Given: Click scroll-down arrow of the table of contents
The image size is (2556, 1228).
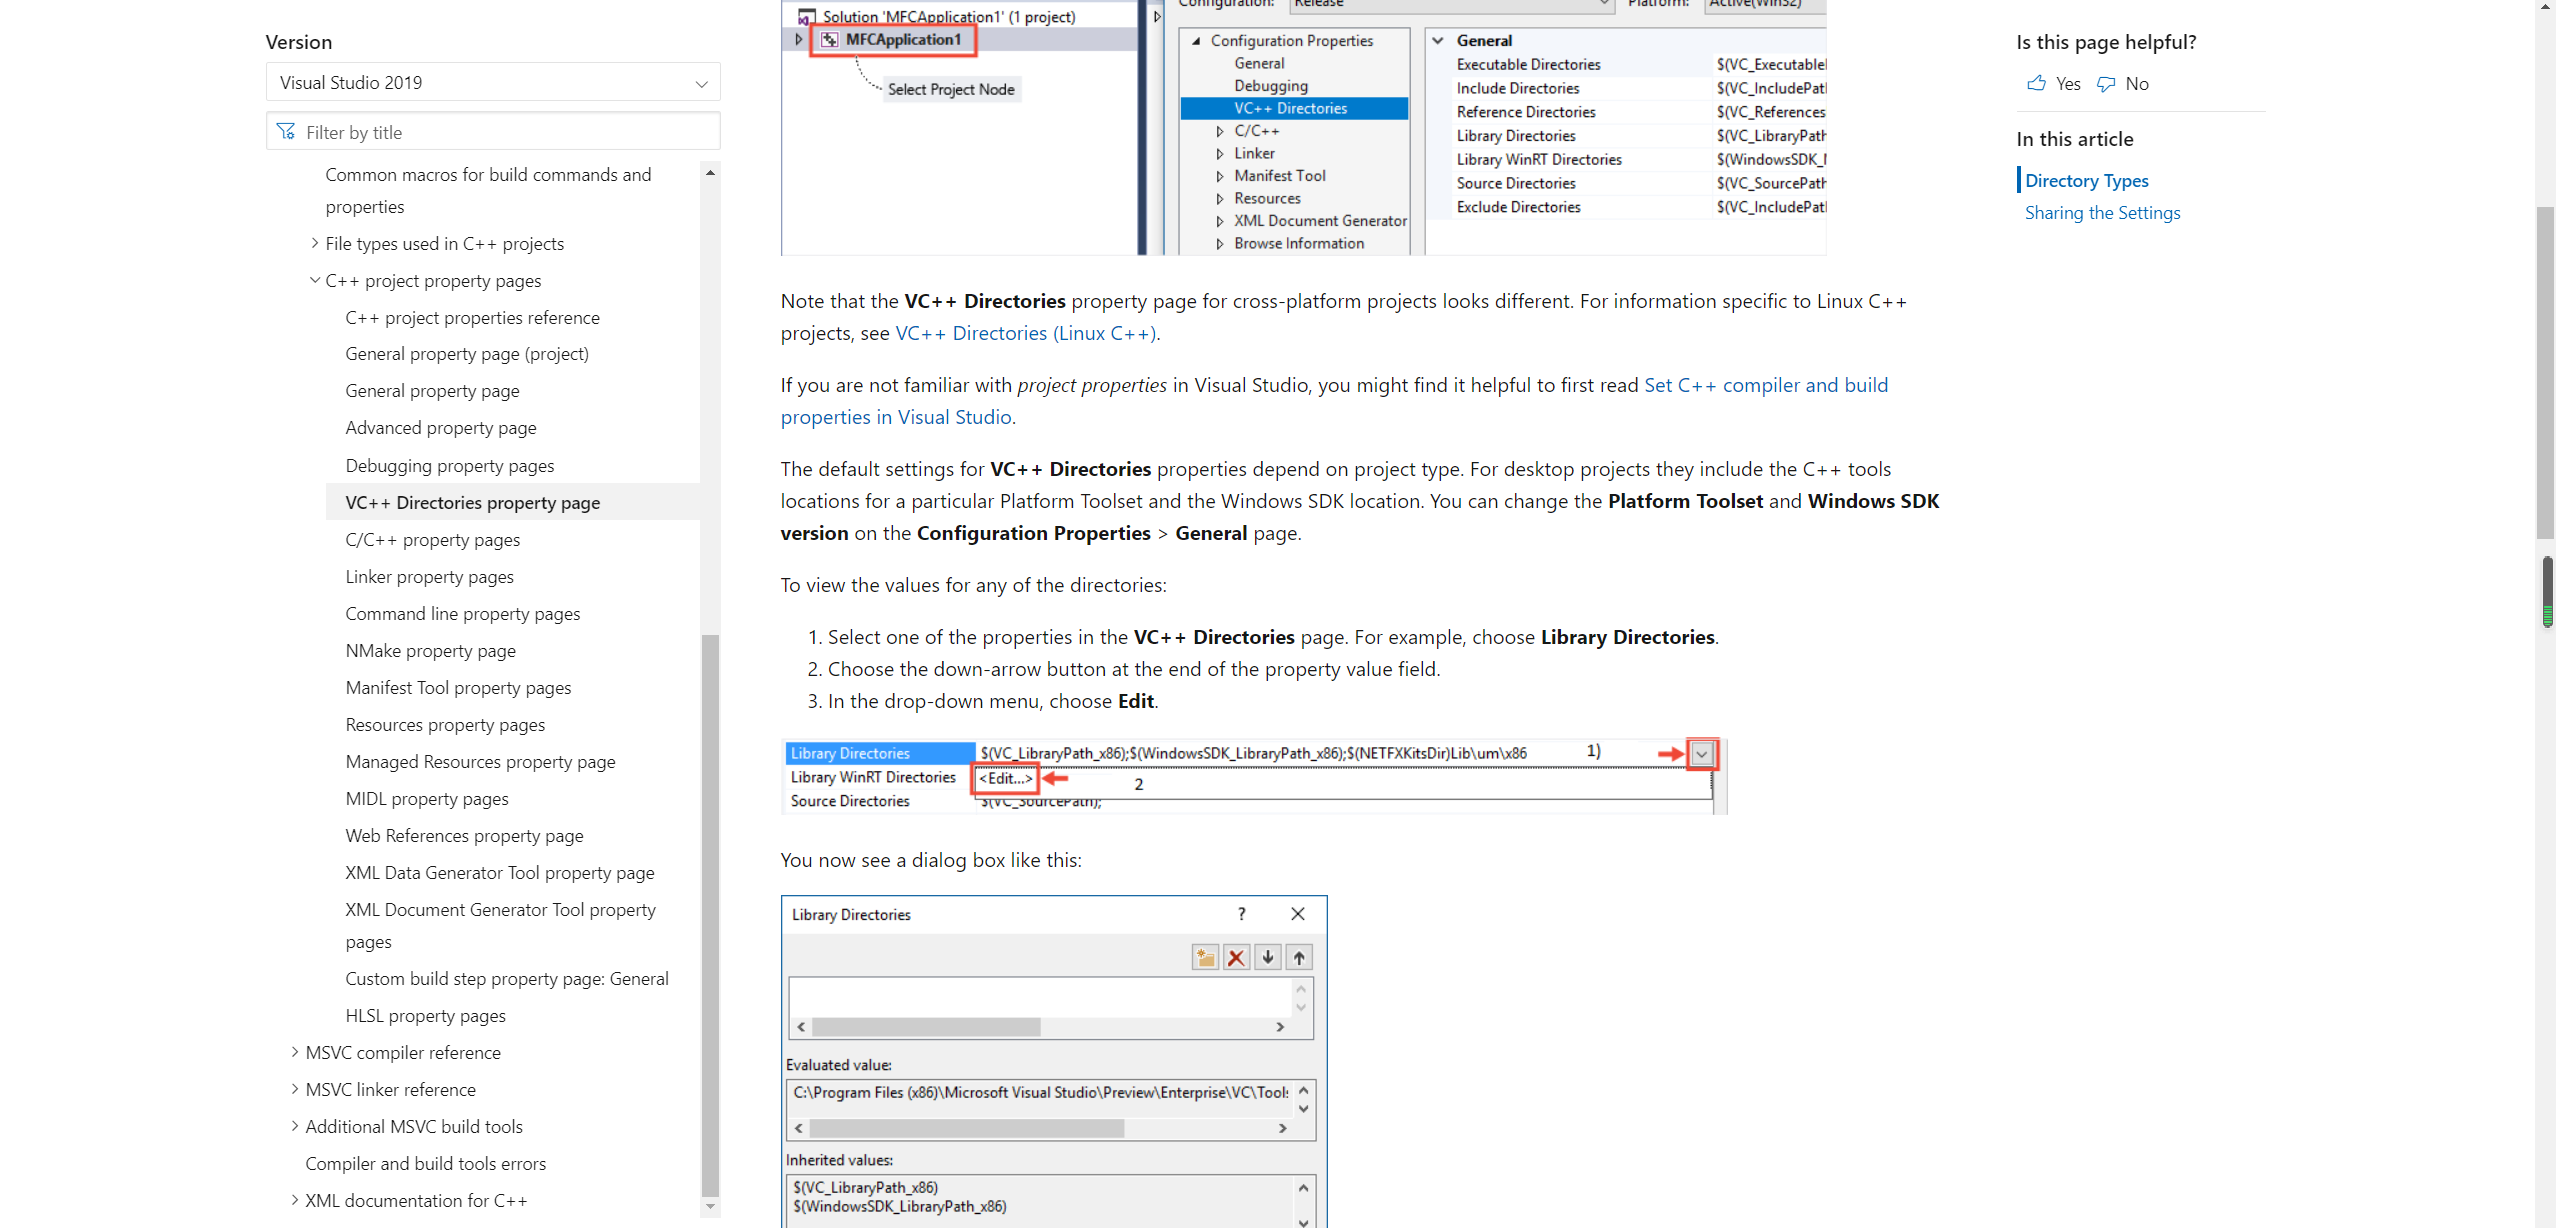Looking at the screenshot, I should (x=710, y=1207).
